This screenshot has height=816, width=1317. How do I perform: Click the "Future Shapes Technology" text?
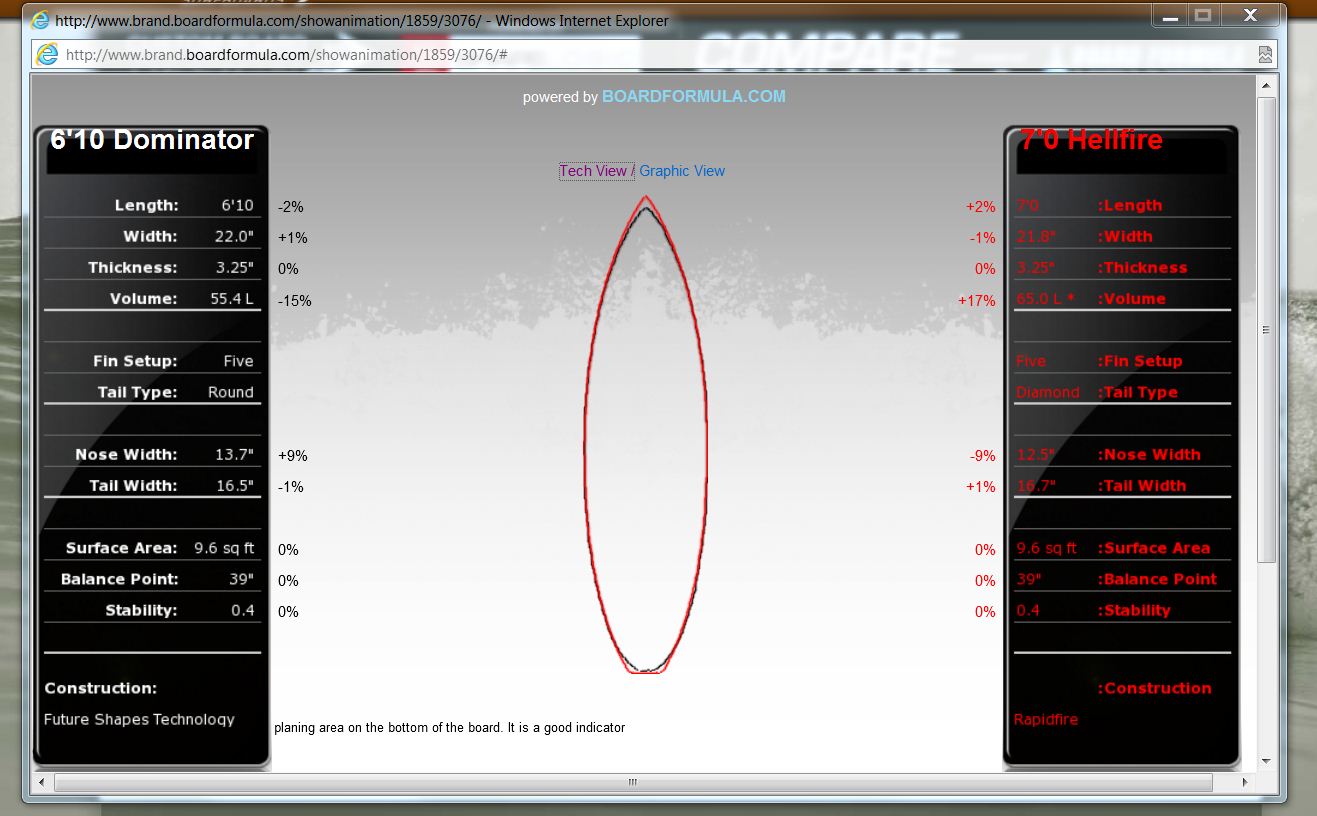coord(139,719)
